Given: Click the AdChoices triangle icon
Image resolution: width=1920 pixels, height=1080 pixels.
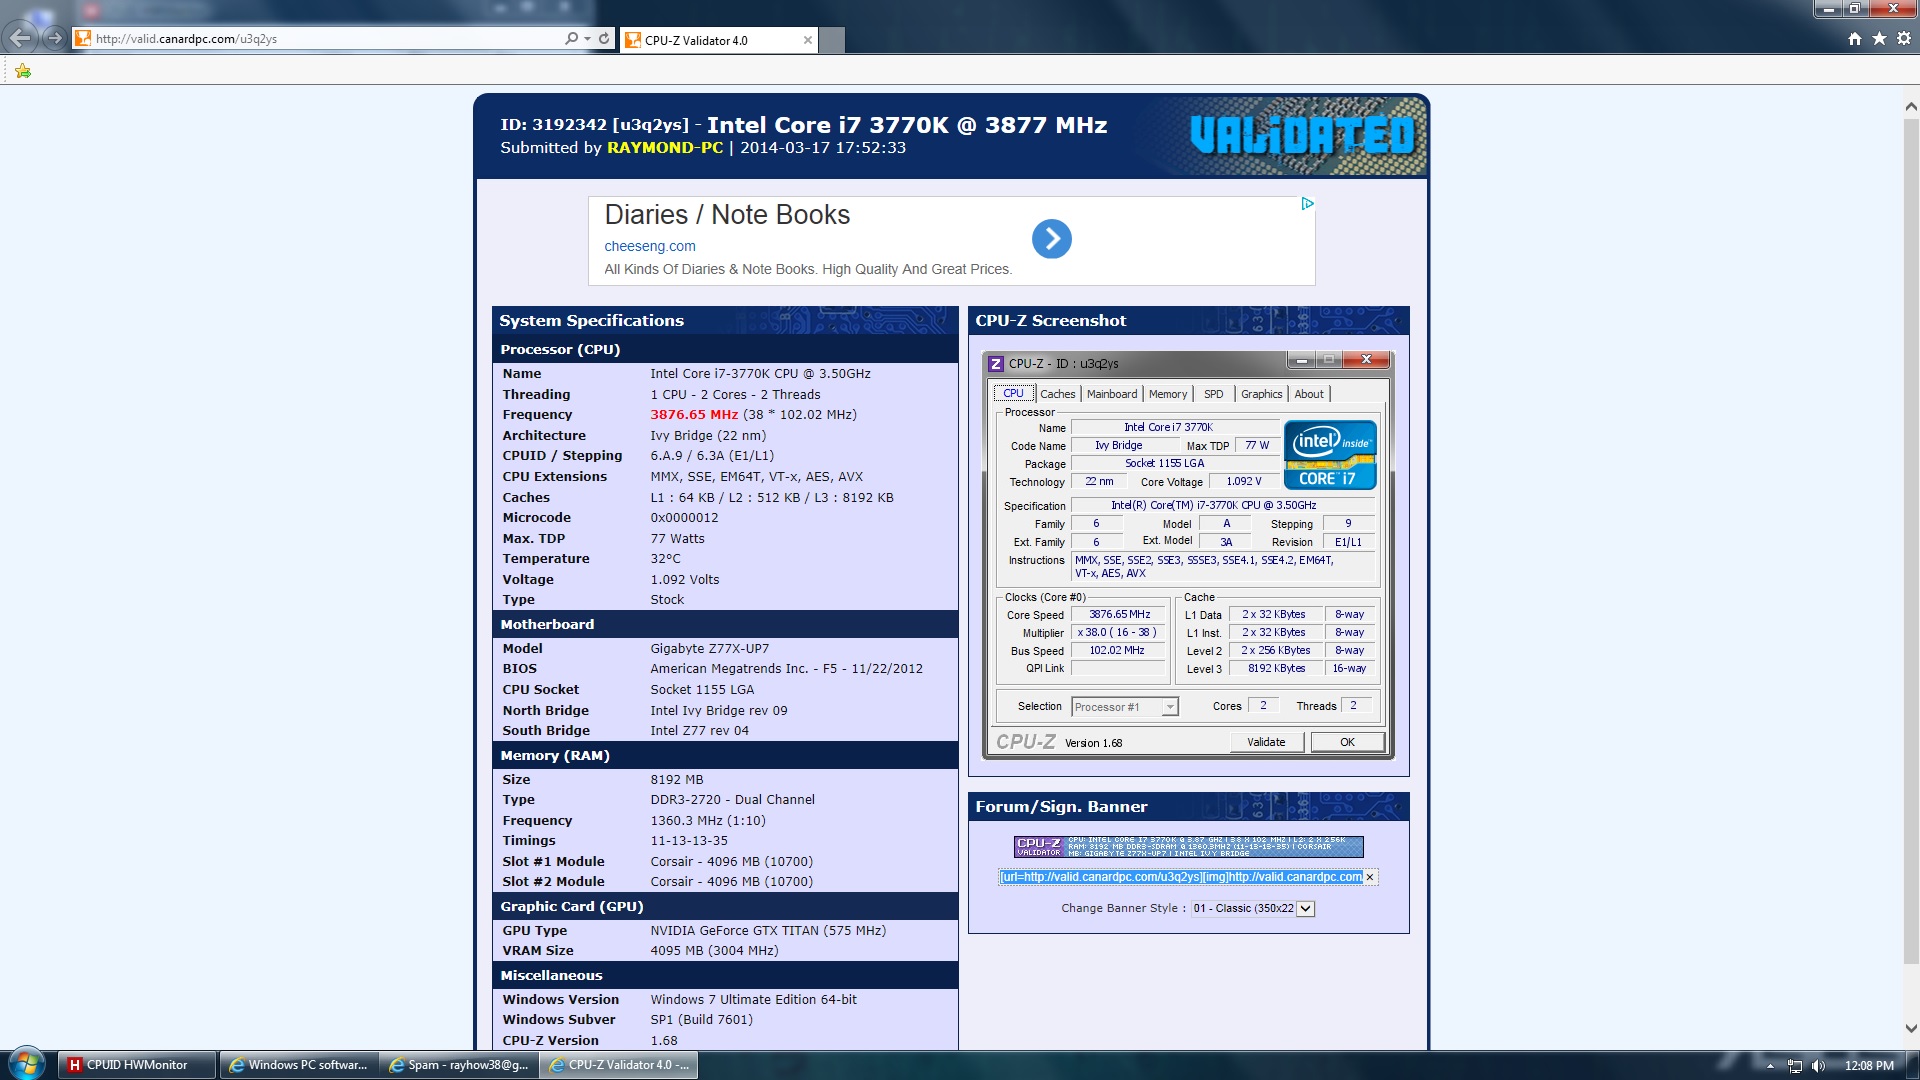Looking at the screenshot, I should pos(1307,204).
